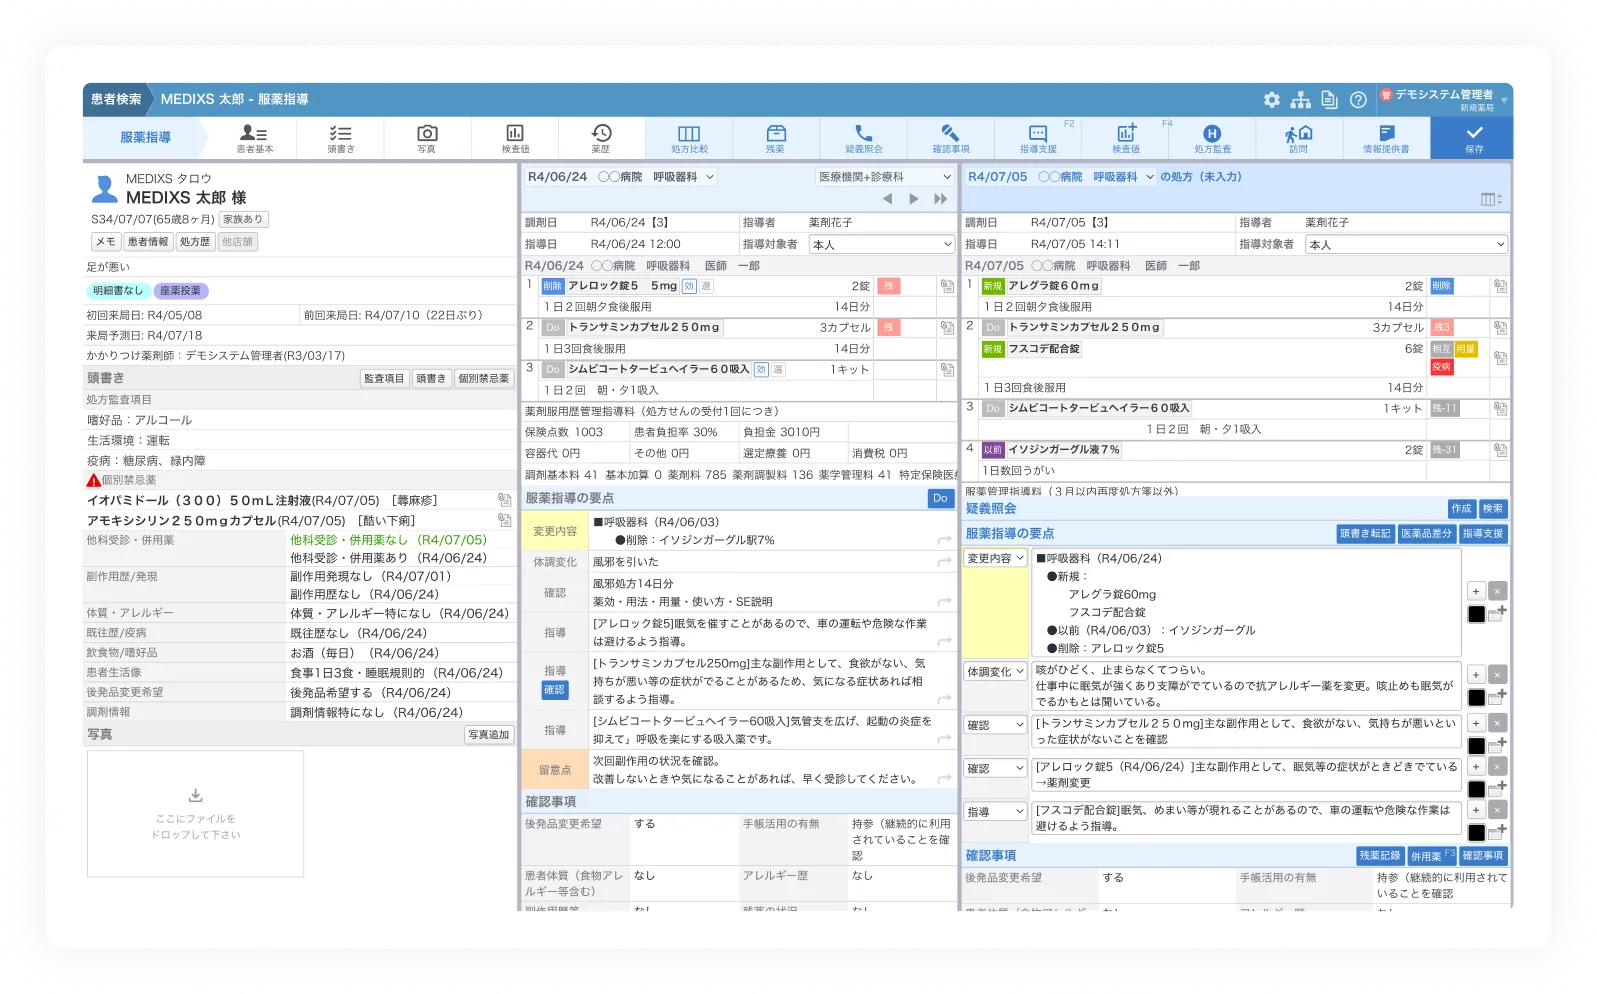Select the 服薬指導 tab
The width and height of the screenshot is (1597, 994).
145,138
